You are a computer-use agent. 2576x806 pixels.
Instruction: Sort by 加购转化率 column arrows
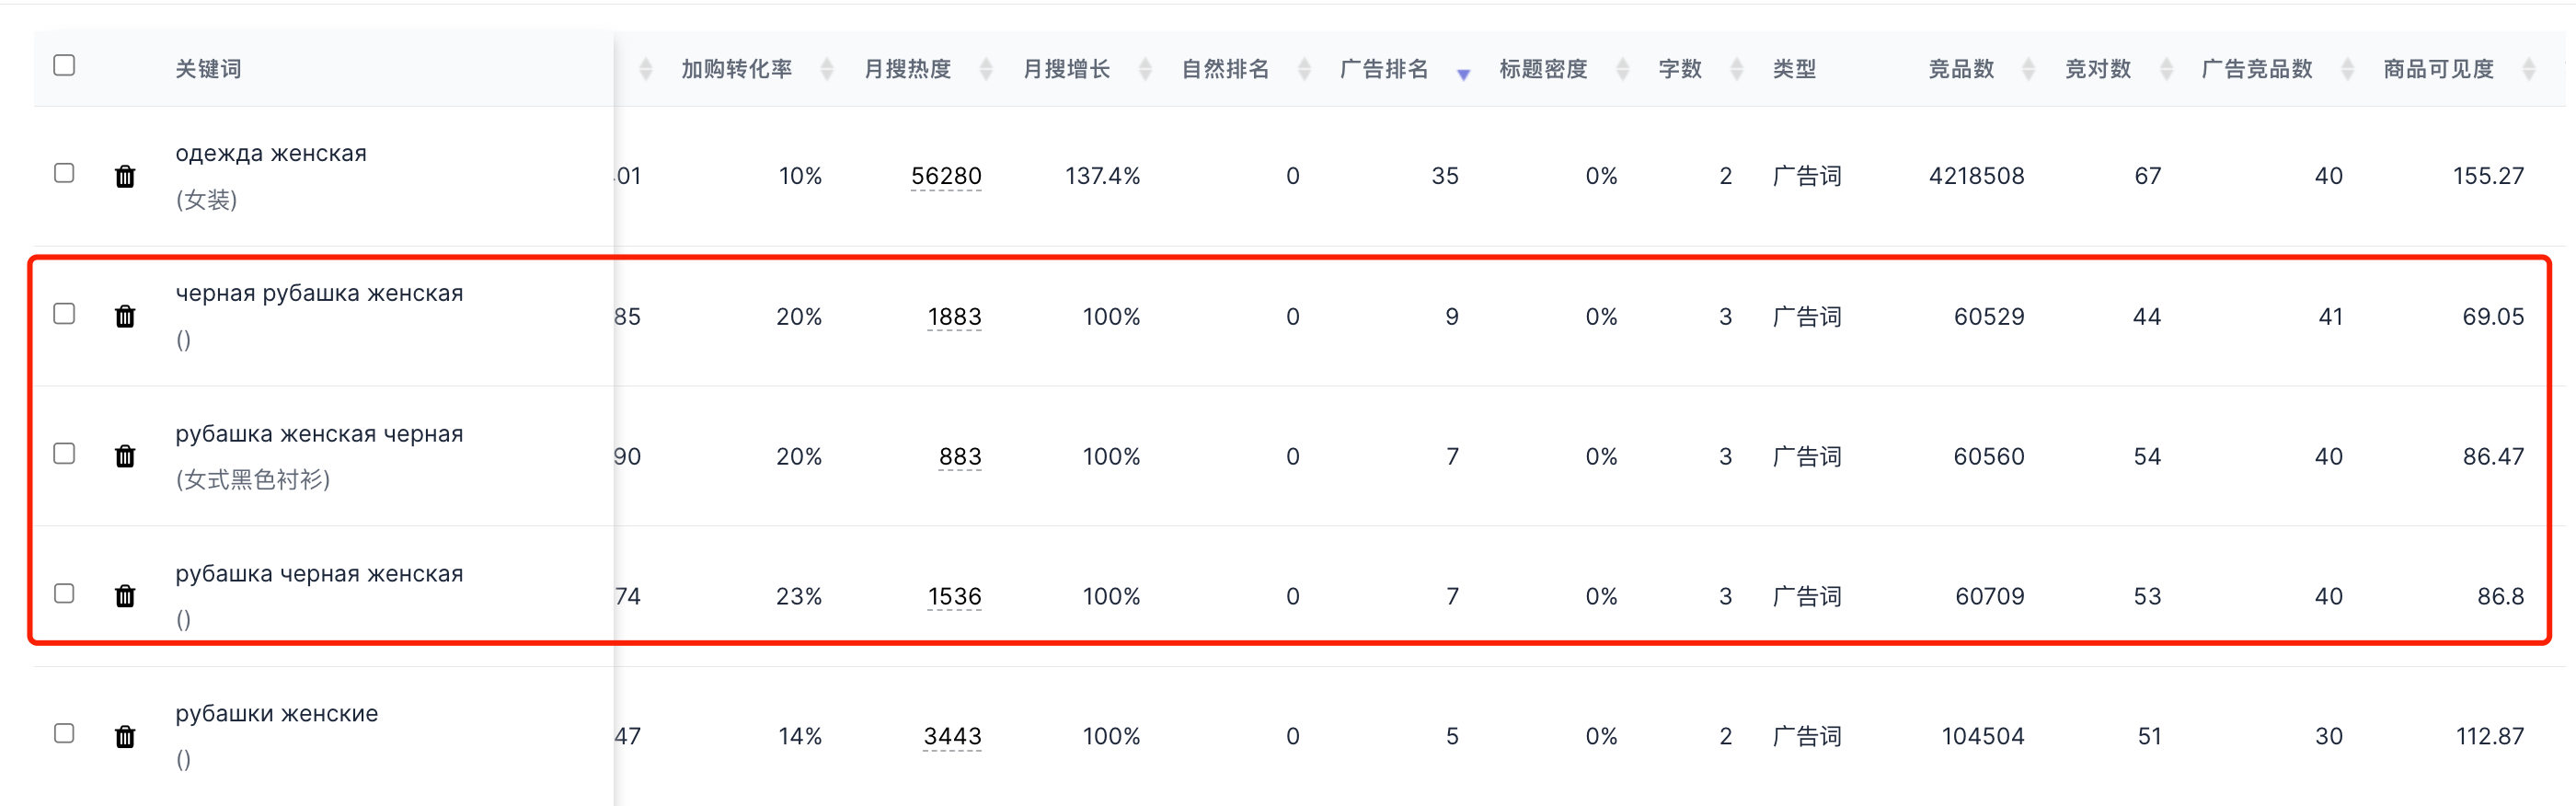(x=827, y=69)
